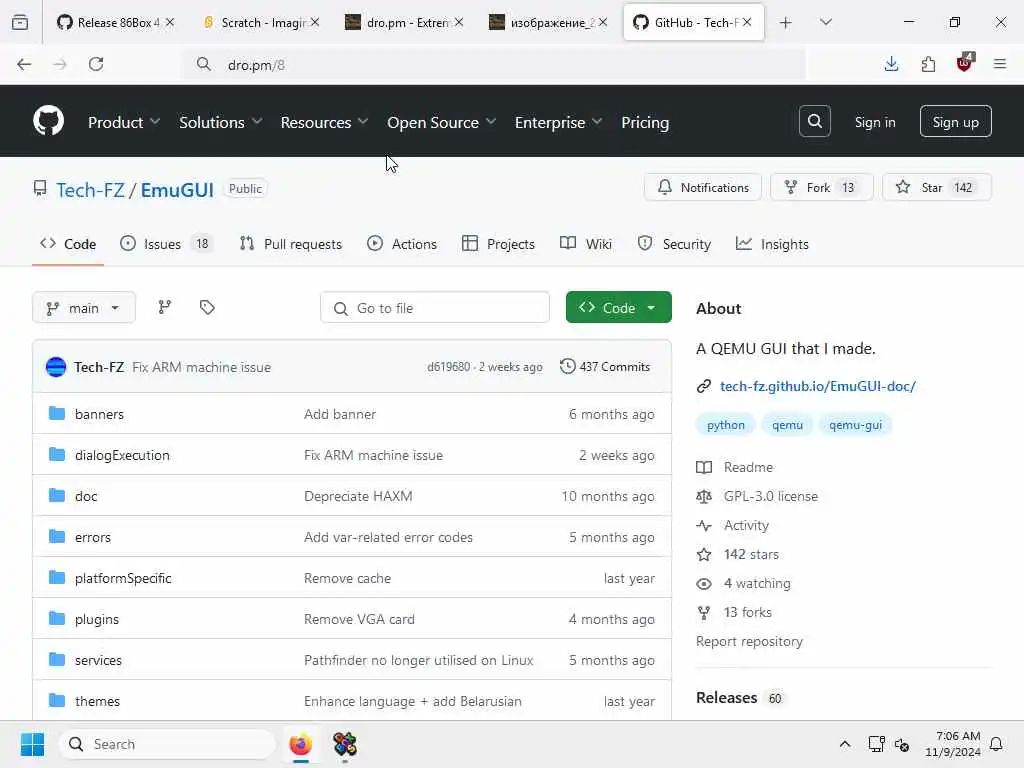This screenshot has width=1024, height=768.
Task: Open the 437 Commits history link
Action: (x=605, y=366)
